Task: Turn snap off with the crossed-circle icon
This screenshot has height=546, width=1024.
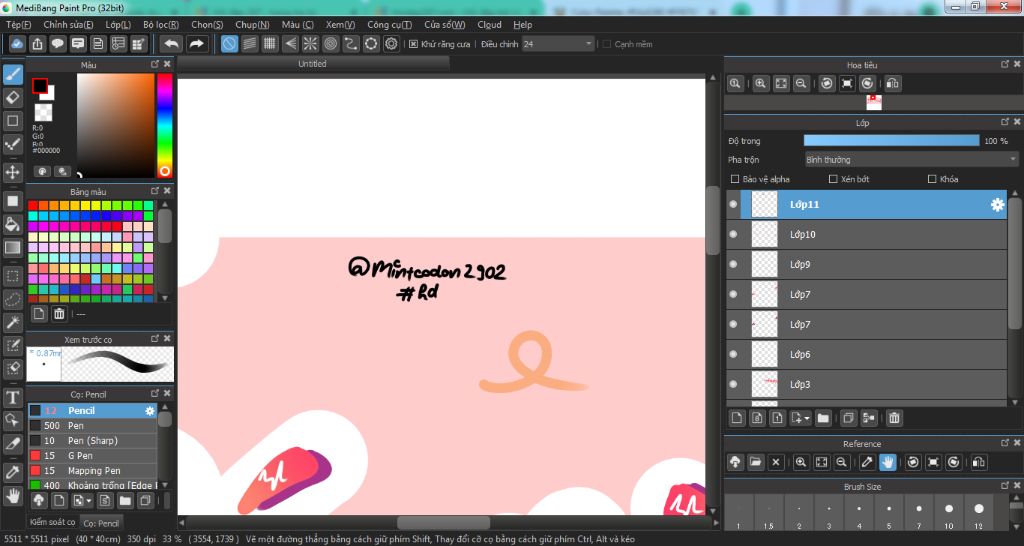Action: (229, 44)
